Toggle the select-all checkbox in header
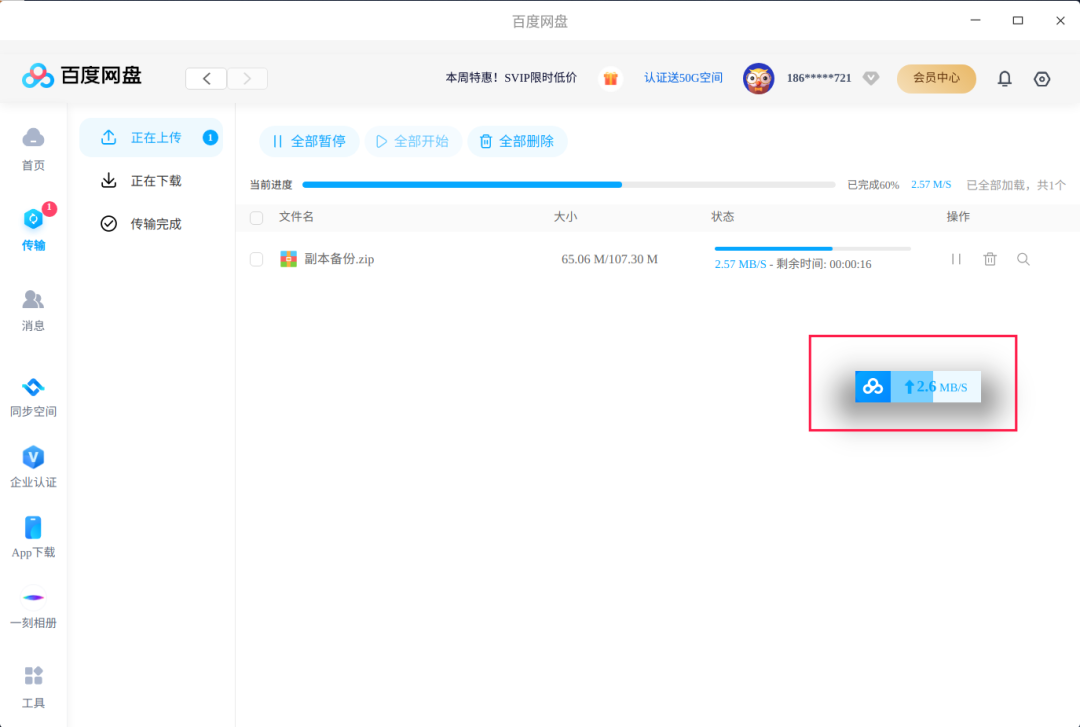The image size is (1080, 727). point(256,218)
